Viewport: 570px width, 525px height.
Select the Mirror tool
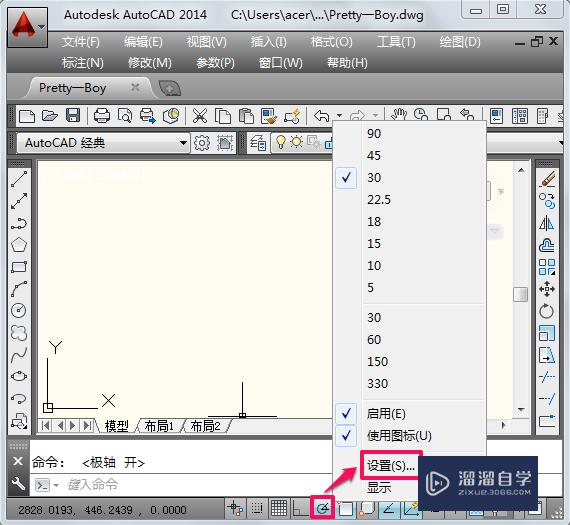pos(547,223)
